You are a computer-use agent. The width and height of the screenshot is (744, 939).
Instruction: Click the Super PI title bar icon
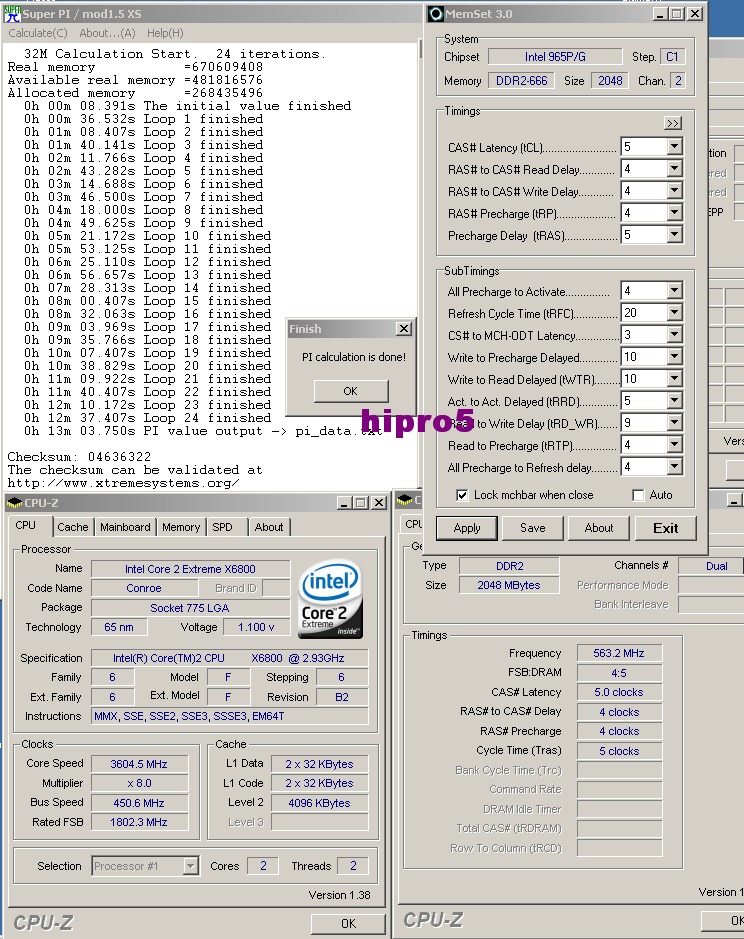click(12, 13)
